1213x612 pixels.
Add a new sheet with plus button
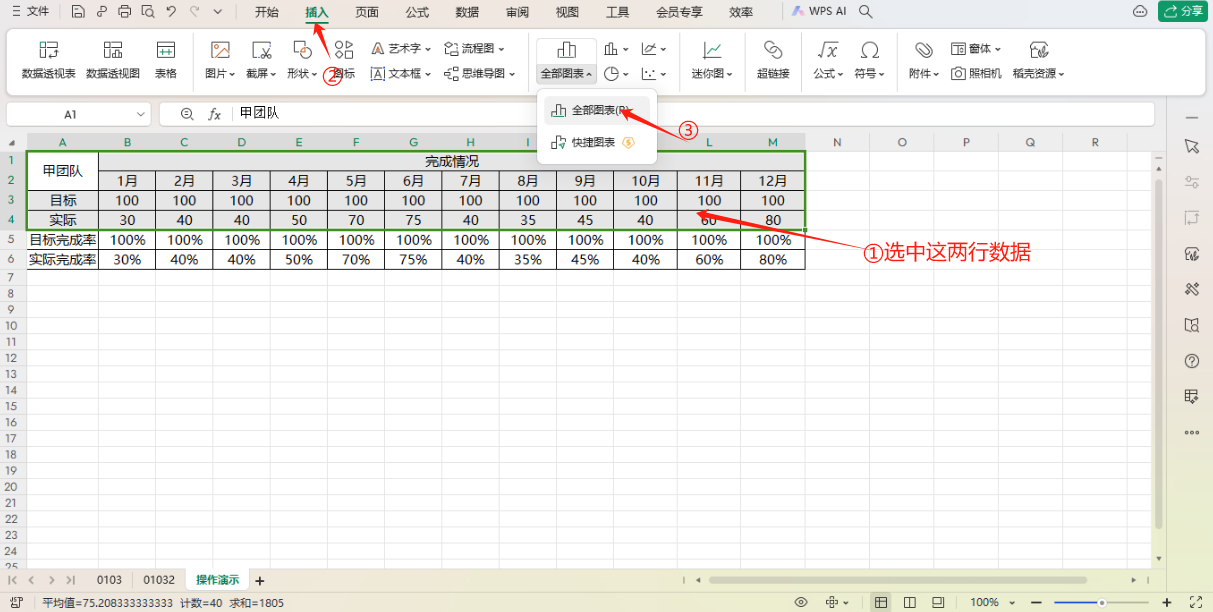pos(260,580)
